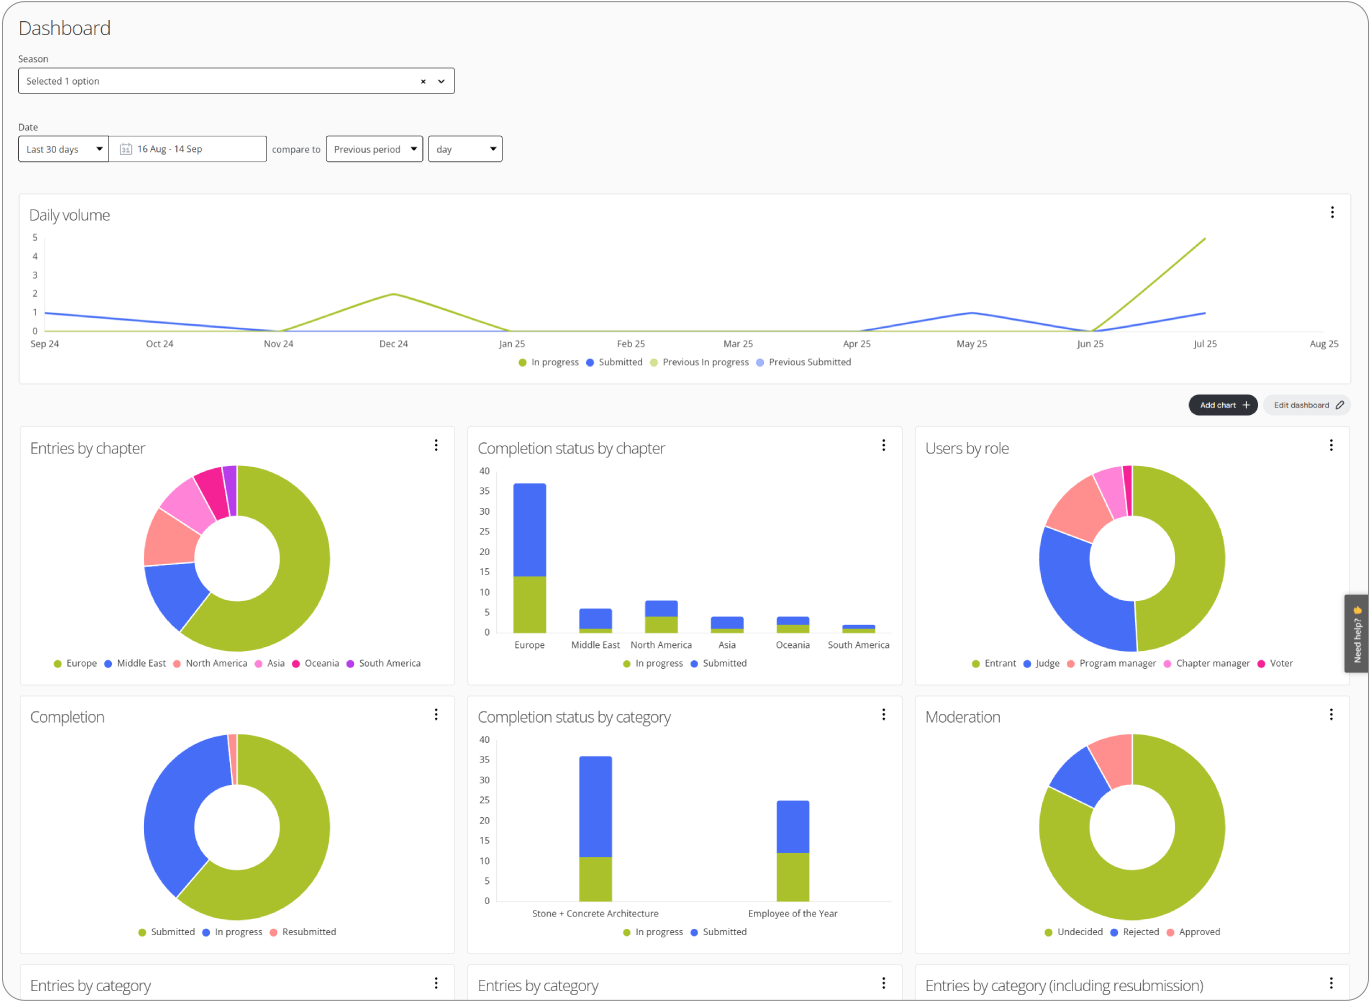Expand the Season dropdown

(441, 82)
